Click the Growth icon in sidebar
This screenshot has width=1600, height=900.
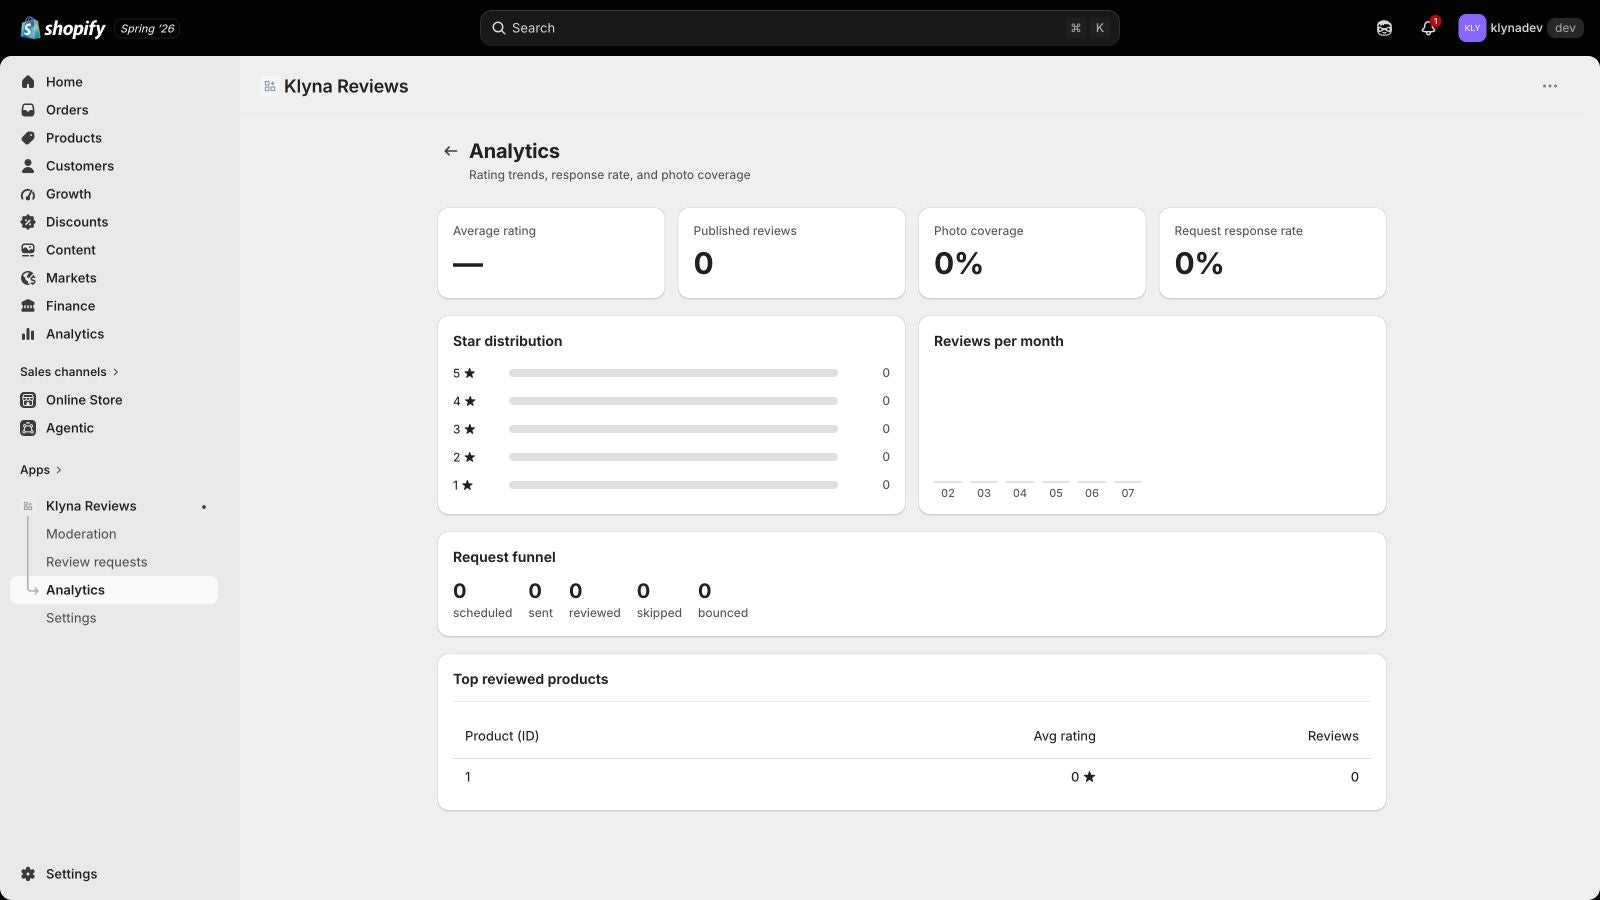[x=28, y=194]
